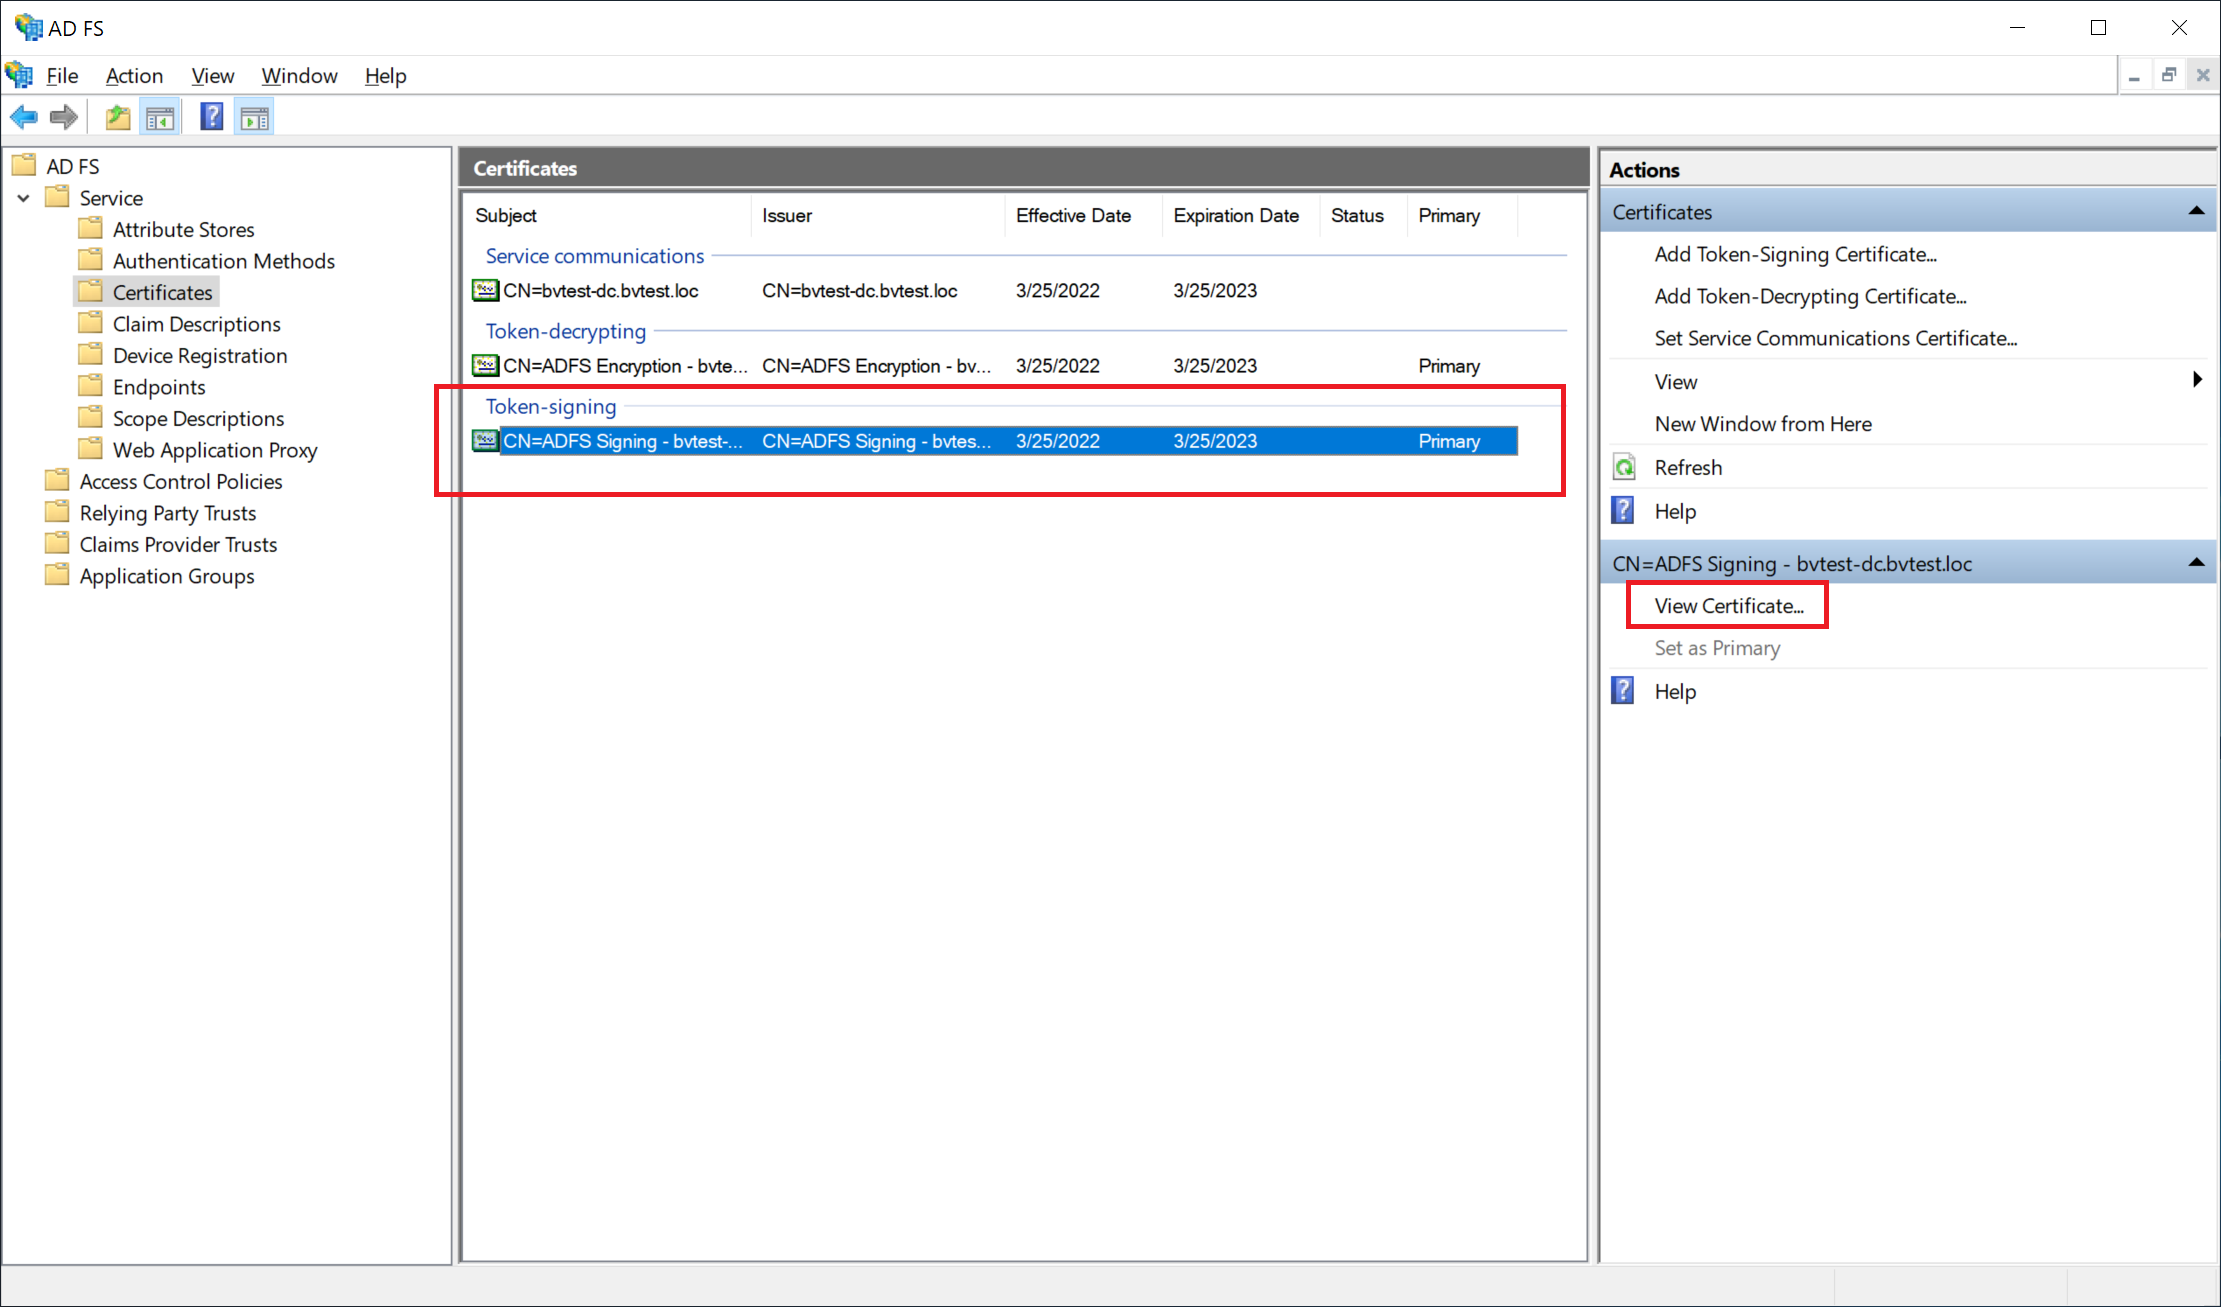The image size is (2221, 1307).
Task: Click Token-decrypting group header
Action: [x=565, y=331]
